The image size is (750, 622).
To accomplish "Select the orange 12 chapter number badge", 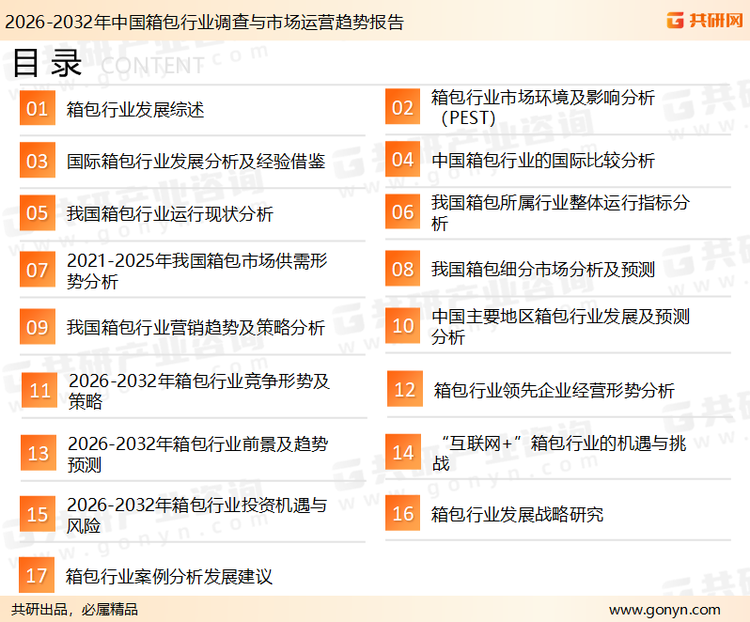I will (x=405, y=389).
